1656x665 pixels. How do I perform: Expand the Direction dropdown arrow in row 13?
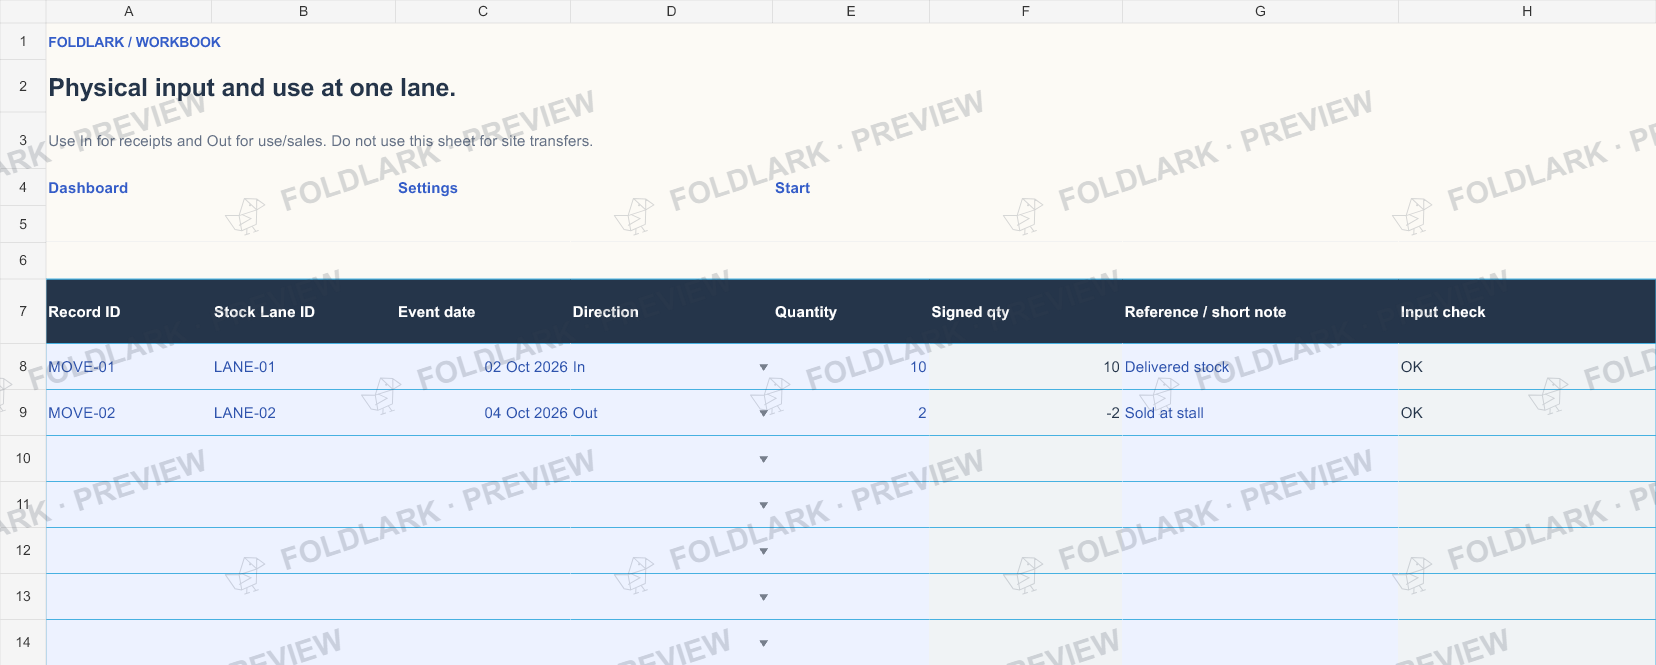click(x=763, y=598)
